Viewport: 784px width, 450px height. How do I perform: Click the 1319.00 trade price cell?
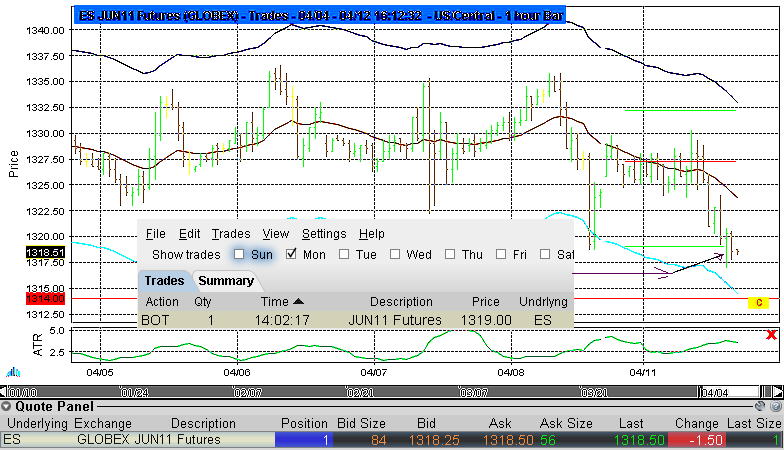tap(486, 320)
